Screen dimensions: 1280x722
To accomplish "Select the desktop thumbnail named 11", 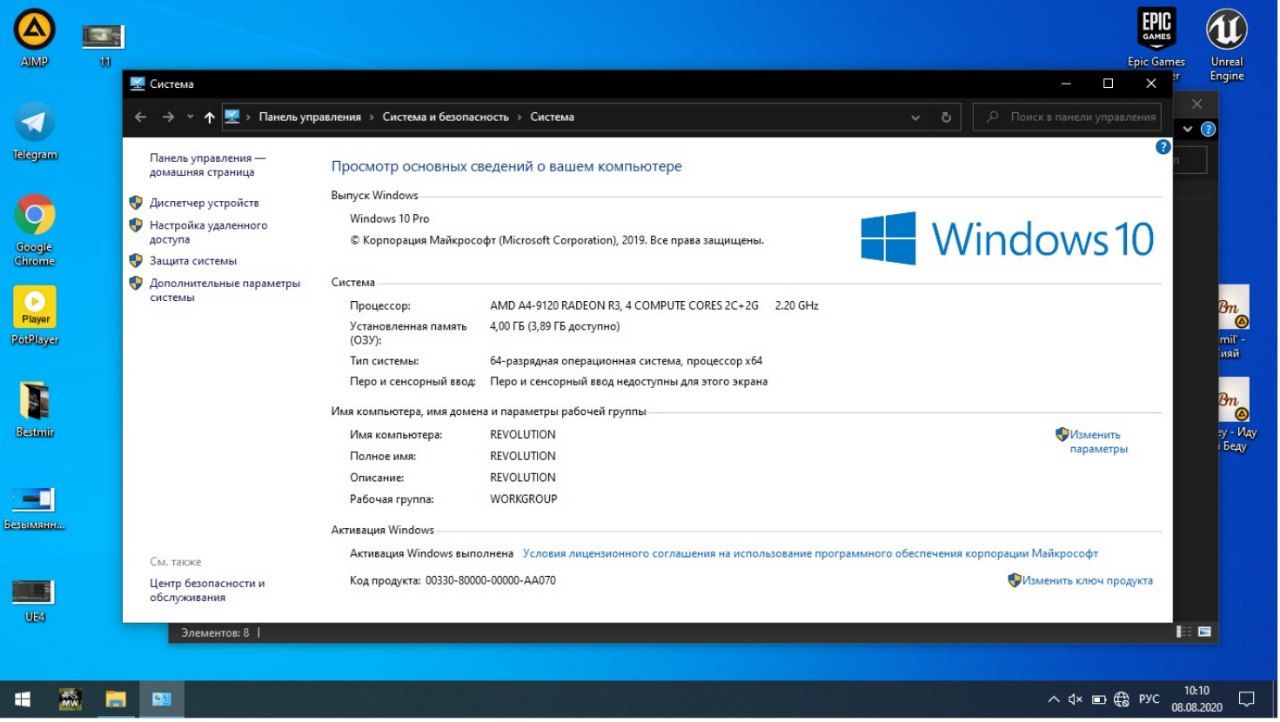I will tap(104, 45).
